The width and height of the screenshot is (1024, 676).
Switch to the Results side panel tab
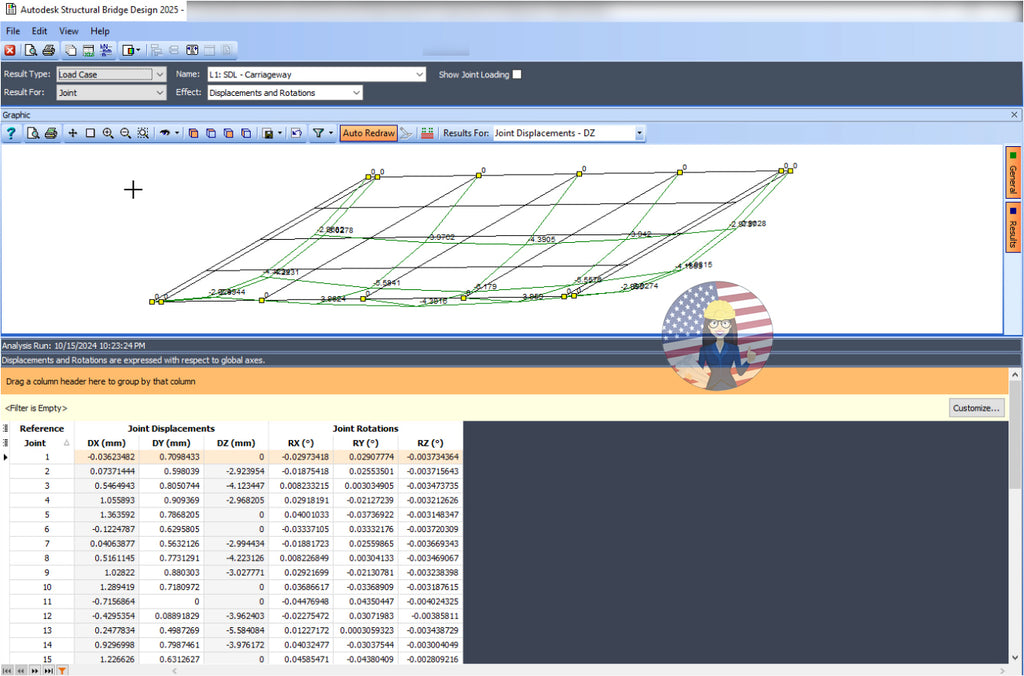[1013, 228]
